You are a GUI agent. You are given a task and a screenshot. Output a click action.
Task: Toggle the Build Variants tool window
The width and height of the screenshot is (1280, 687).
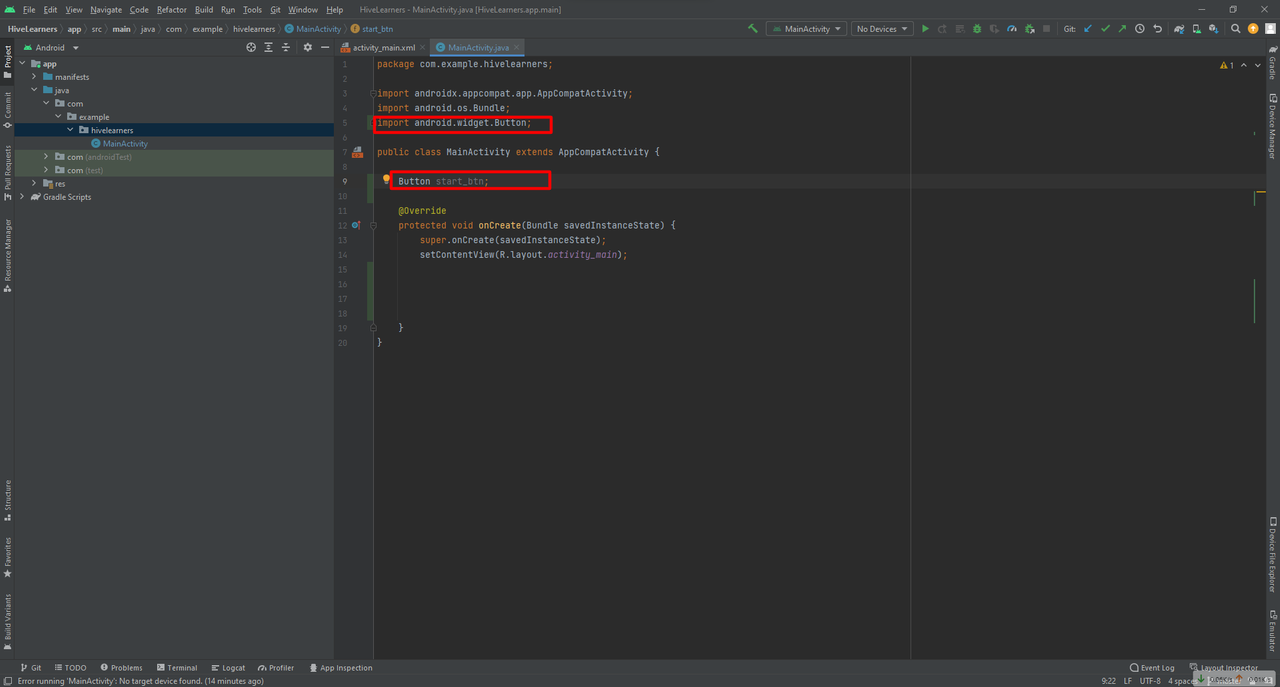tap(7, 621)
